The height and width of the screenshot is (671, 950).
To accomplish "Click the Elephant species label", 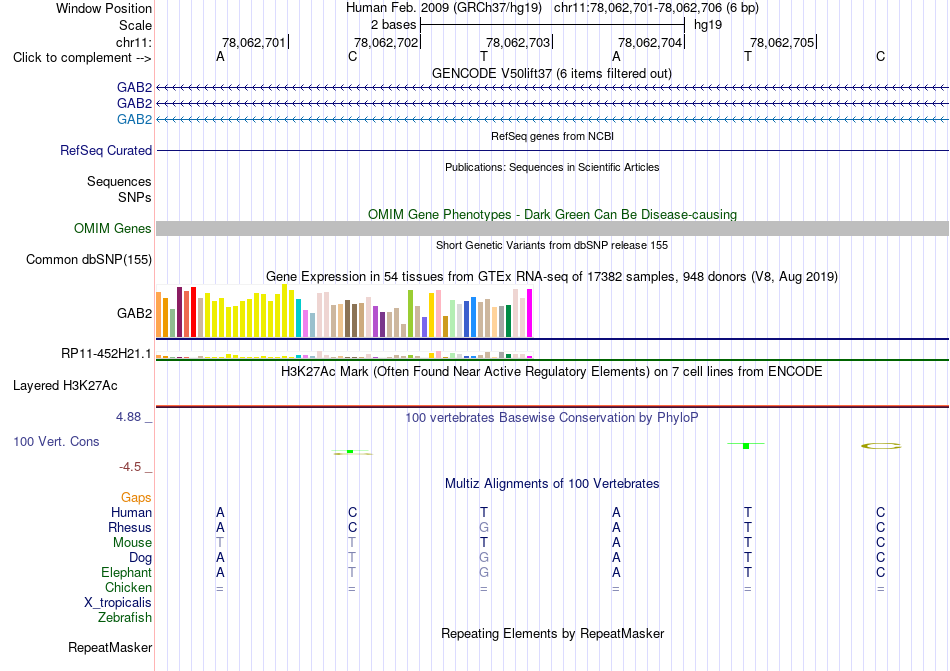I will [126, 572].
